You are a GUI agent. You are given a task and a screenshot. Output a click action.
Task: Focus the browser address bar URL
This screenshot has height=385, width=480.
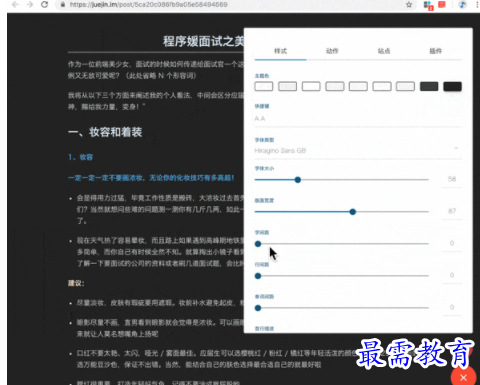pos(149,5)
